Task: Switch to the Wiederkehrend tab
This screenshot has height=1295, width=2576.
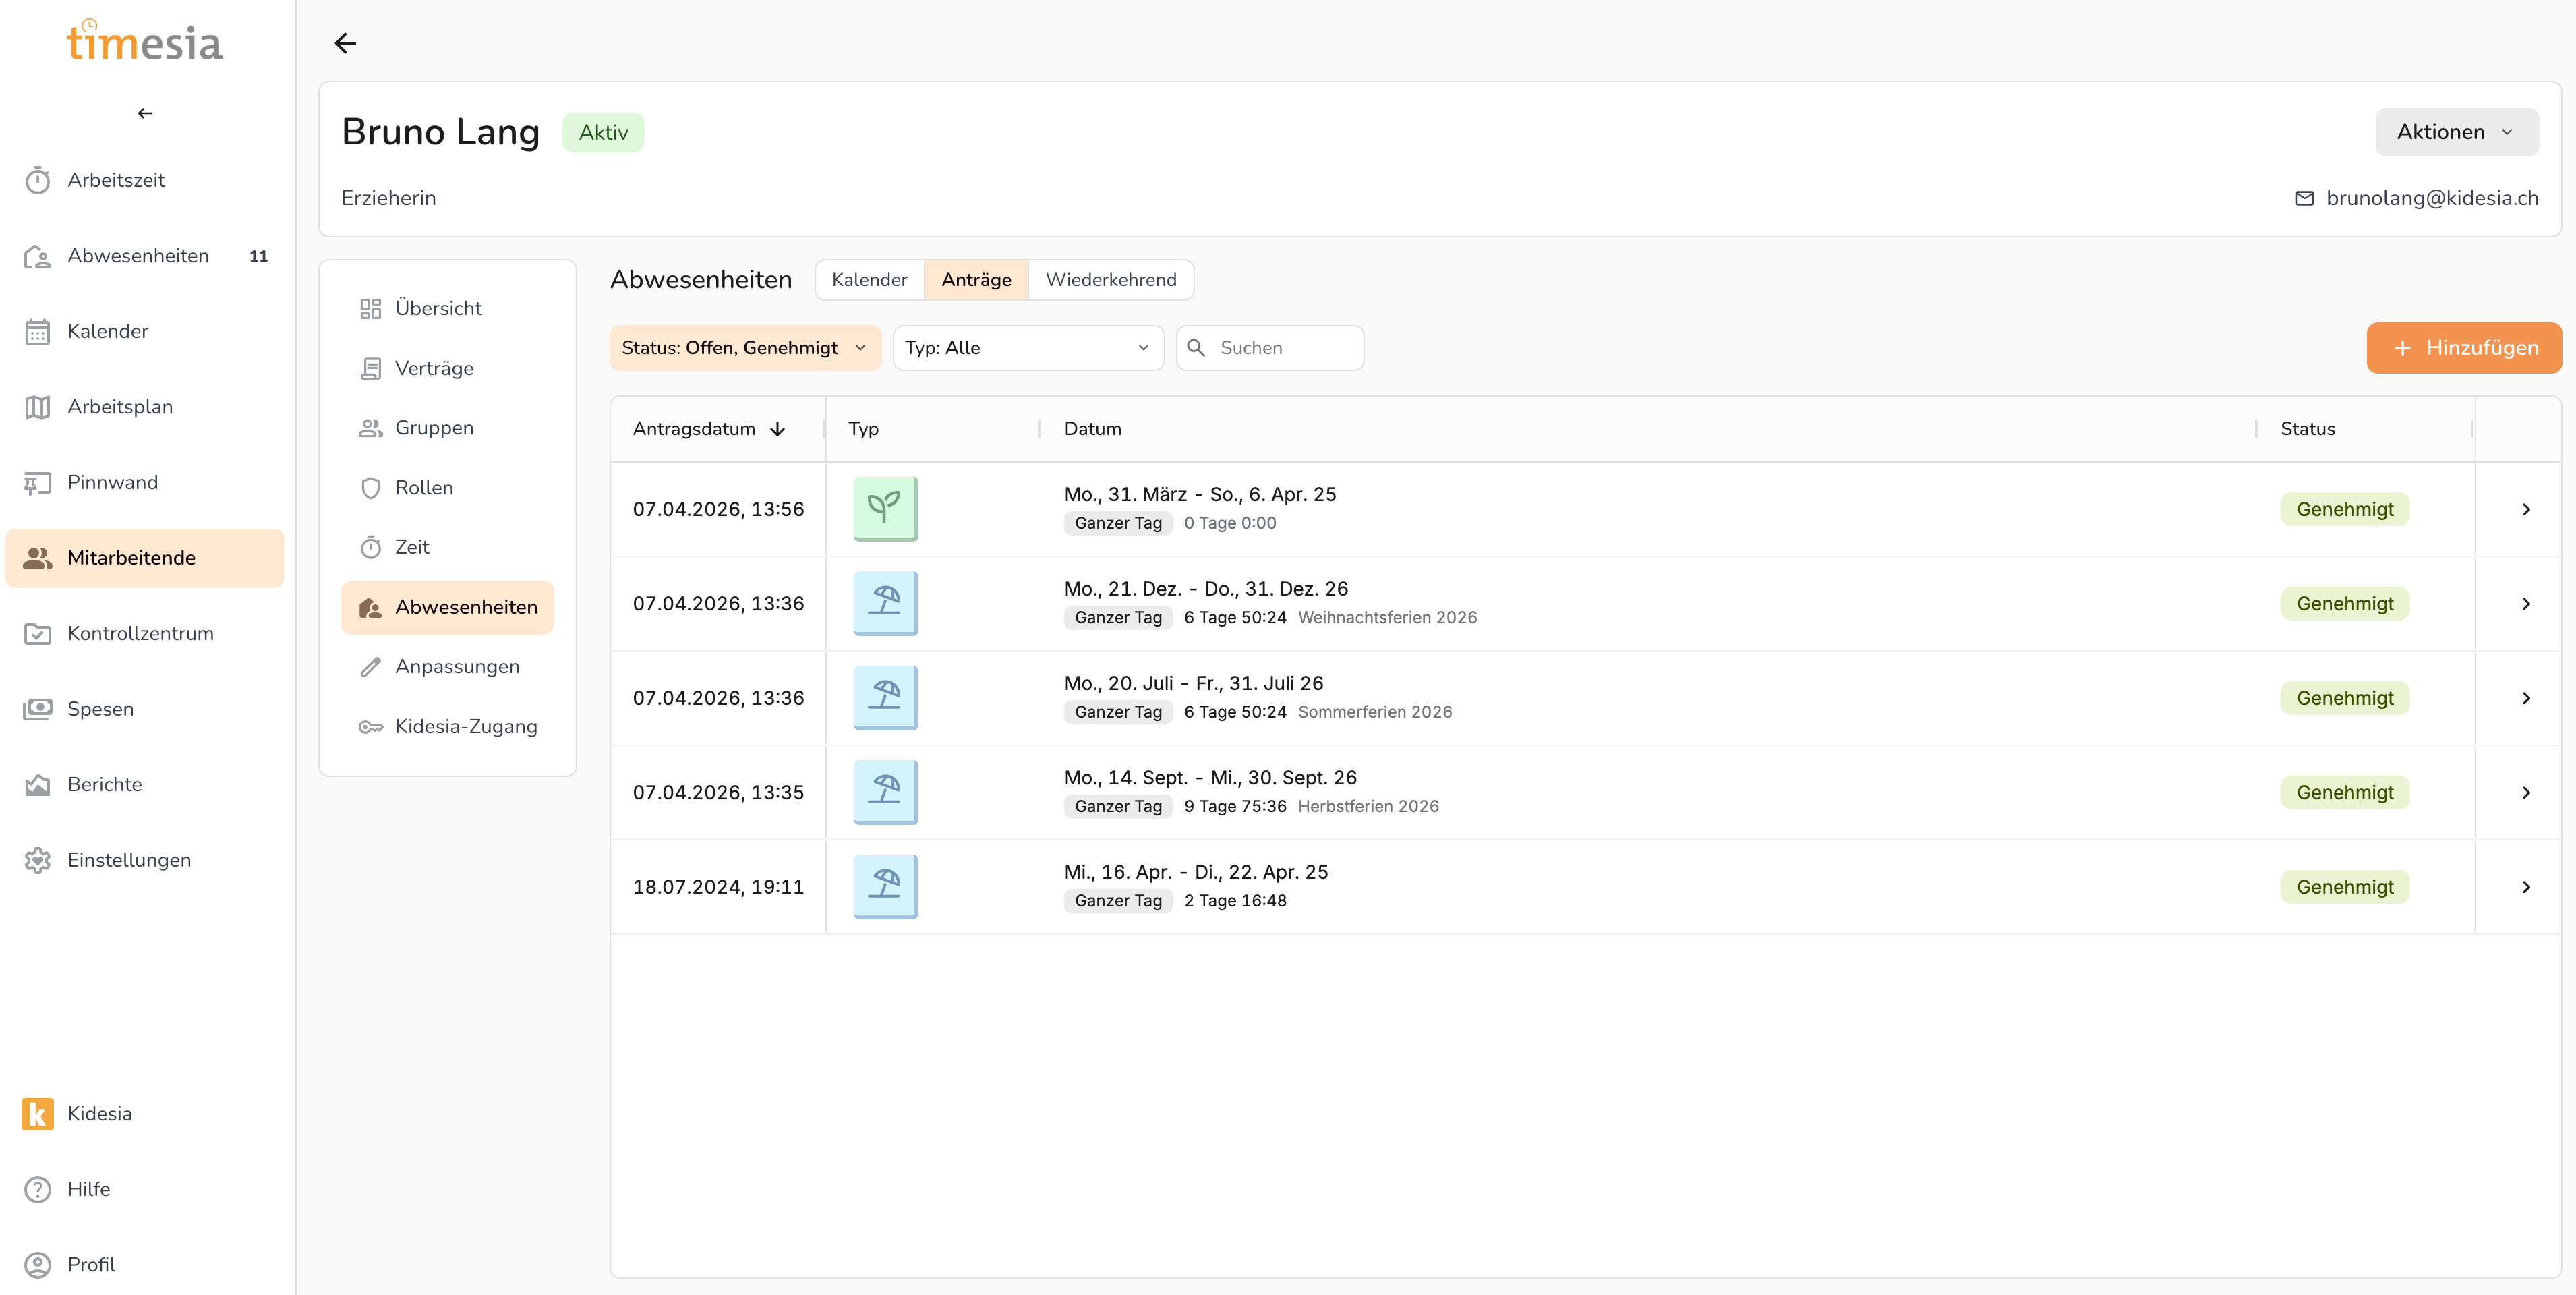Action: tap(1110, 280)
